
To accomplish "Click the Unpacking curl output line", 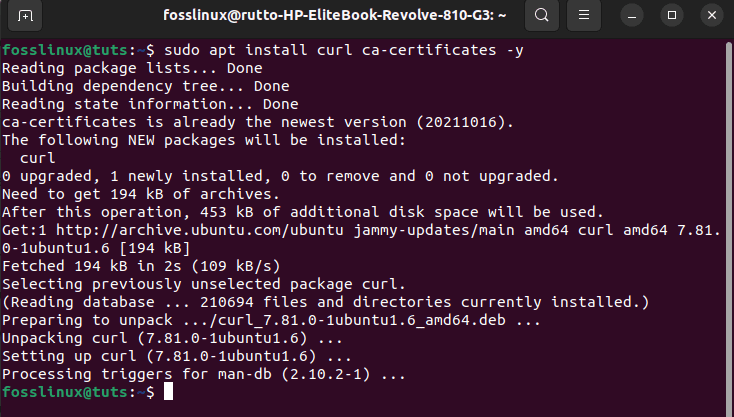I will click(x=172, y=338).
